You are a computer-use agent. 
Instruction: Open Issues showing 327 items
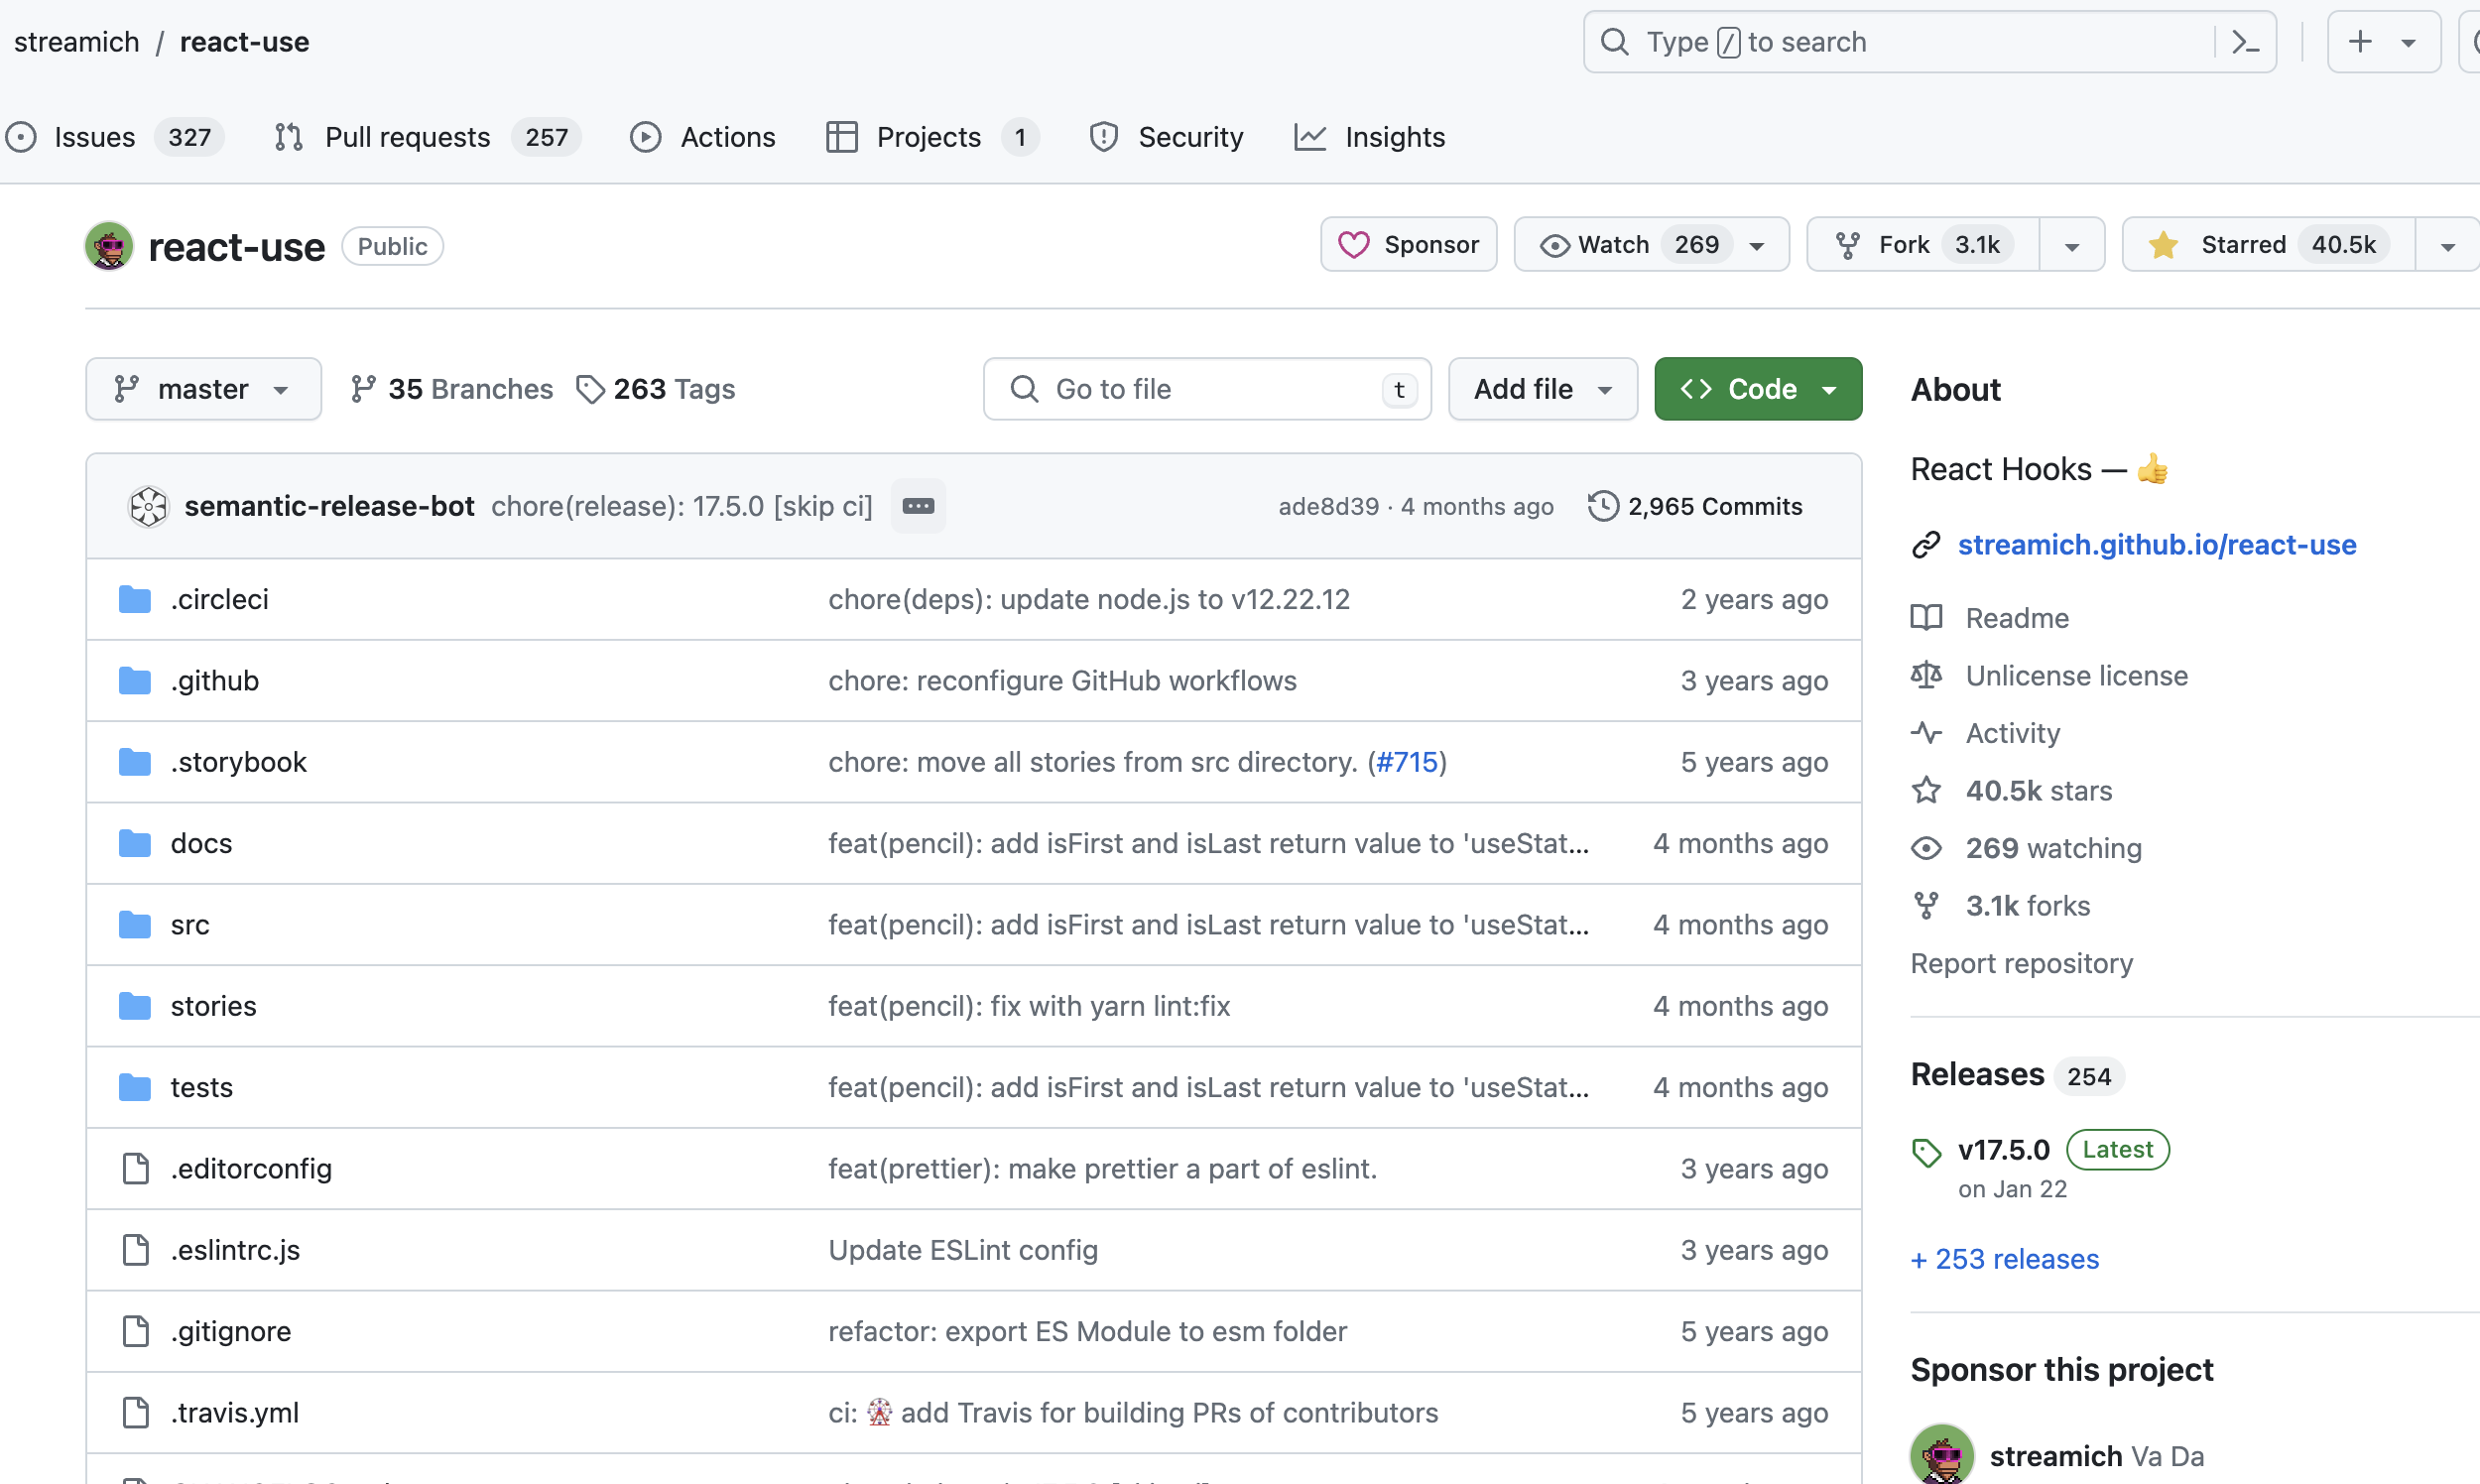pos(95,137)
